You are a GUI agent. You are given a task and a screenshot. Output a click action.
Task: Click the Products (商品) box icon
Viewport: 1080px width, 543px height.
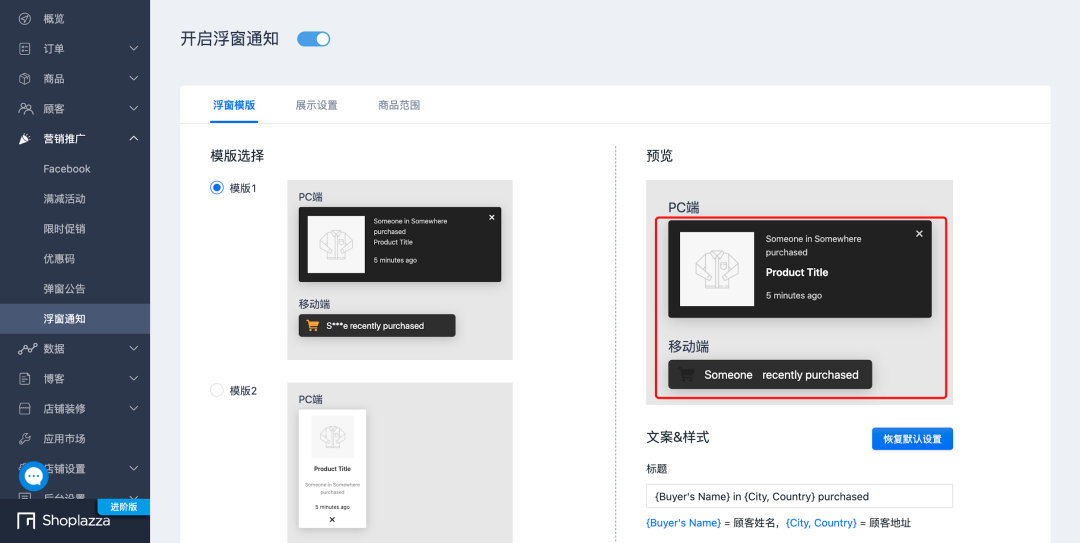[x=25, y=79]
